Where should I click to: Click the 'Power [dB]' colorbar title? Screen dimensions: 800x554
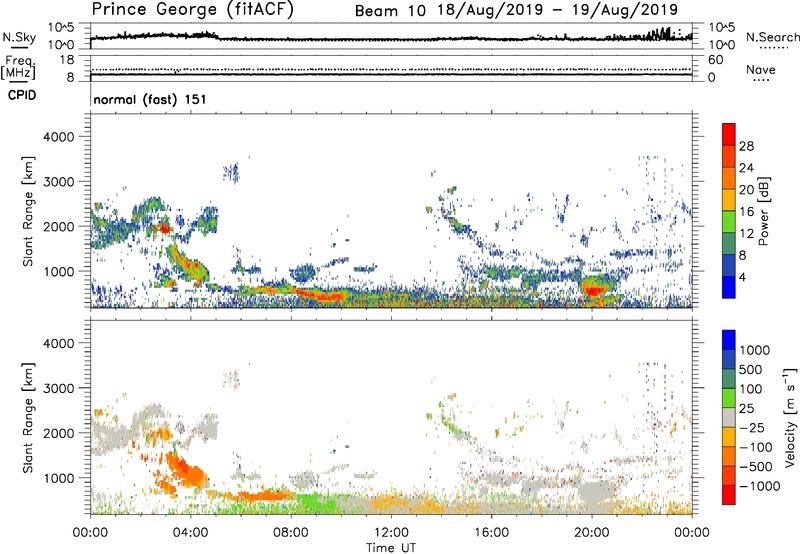pyautogui.click(x=763, y=211)
